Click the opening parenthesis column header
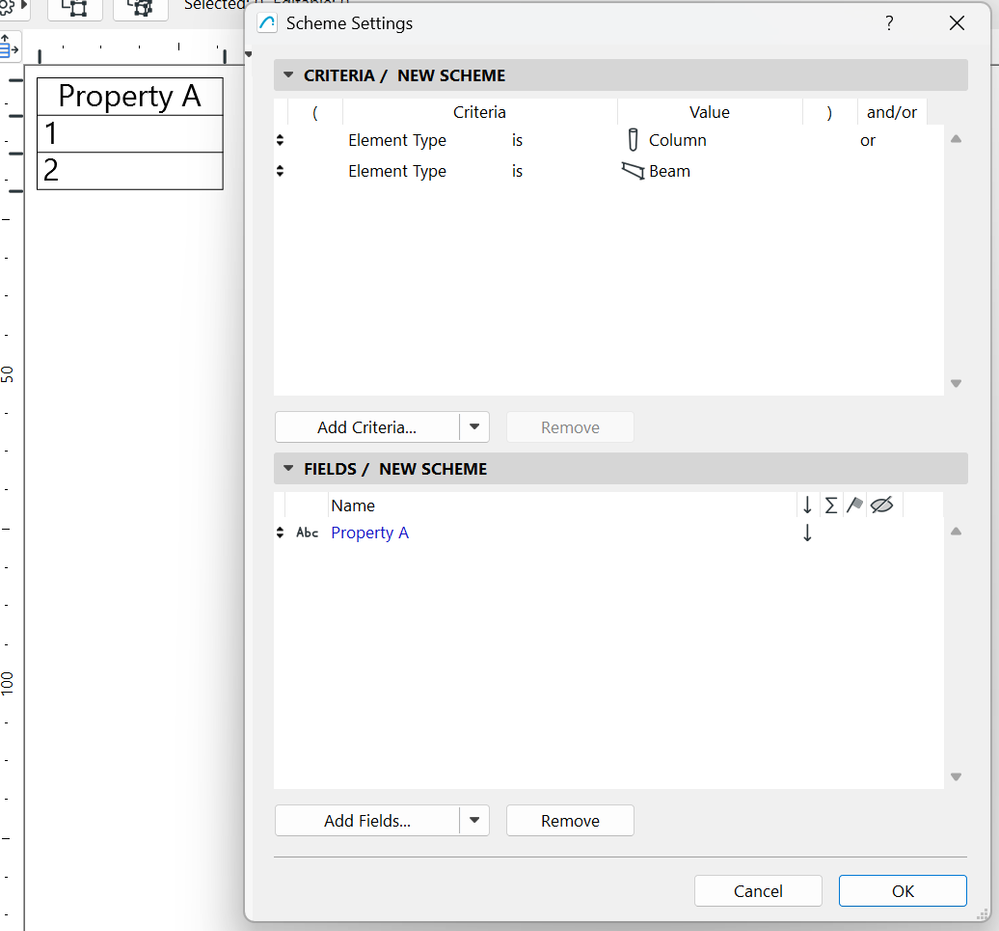Screen dimensions: 999x931 coord(315,113)
